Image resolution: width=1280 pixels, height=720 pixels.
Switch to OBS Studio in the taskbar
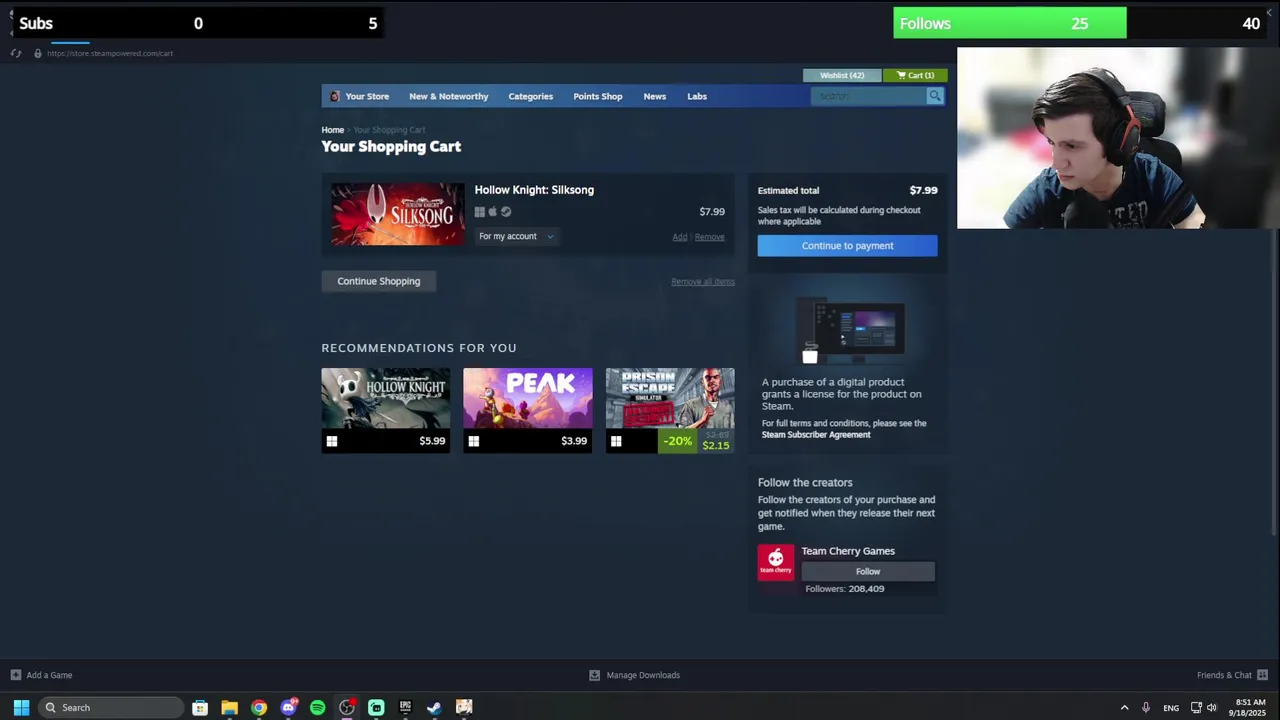point(347,707)
